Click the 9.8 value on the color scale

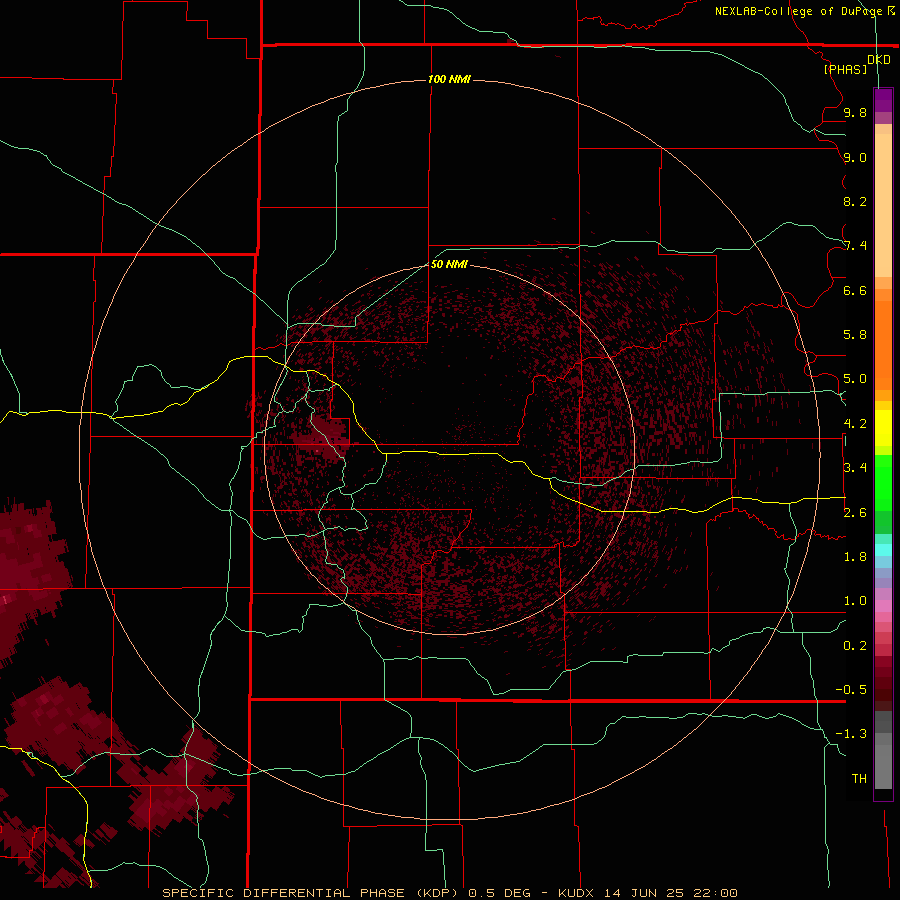click(x=855, y=112)
